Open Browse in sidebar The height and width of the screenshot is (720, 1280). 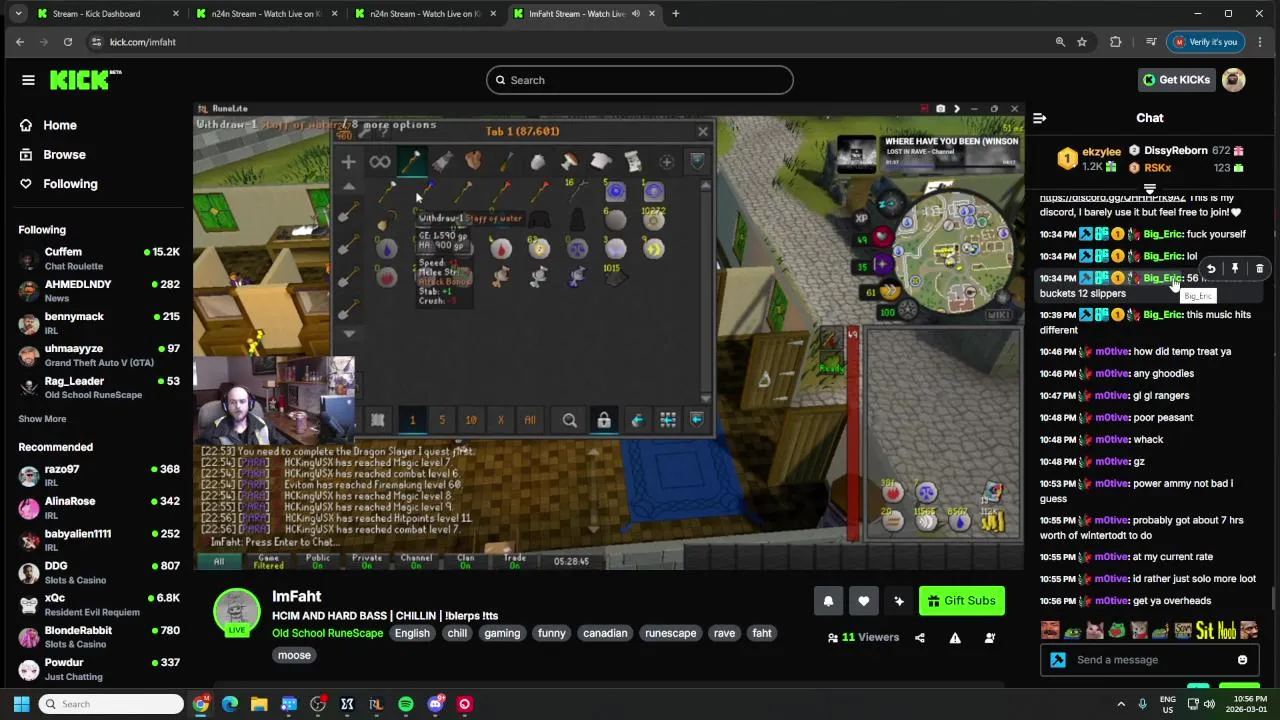point(64,154)
